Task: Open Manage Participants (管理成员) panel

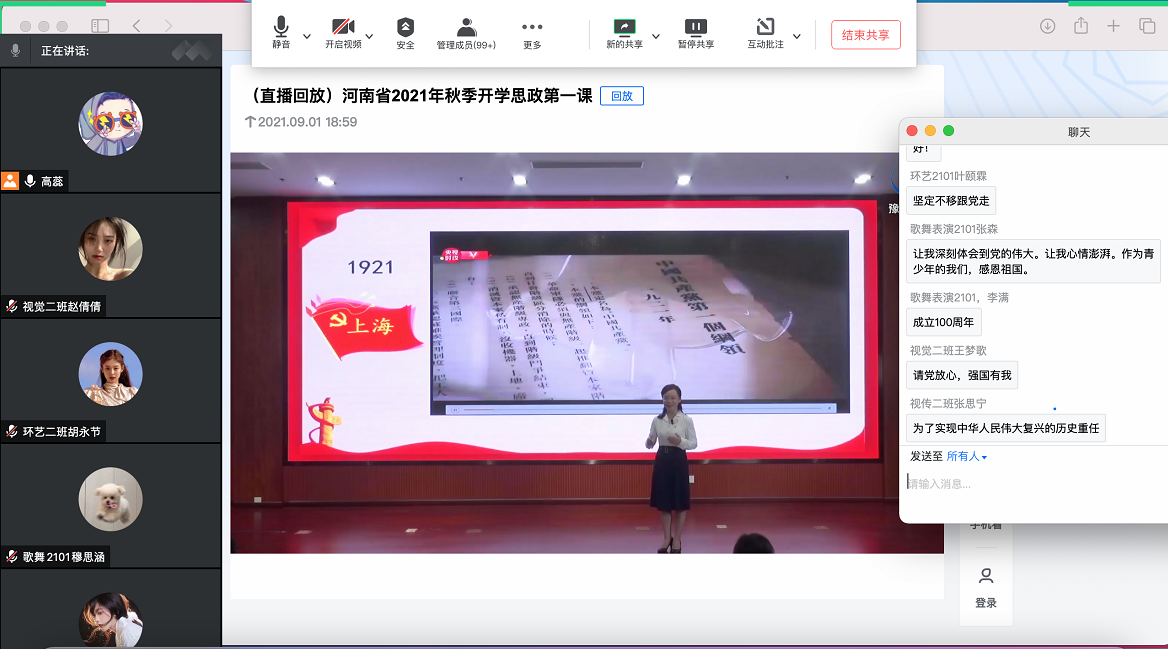Action: coord(466,28)
